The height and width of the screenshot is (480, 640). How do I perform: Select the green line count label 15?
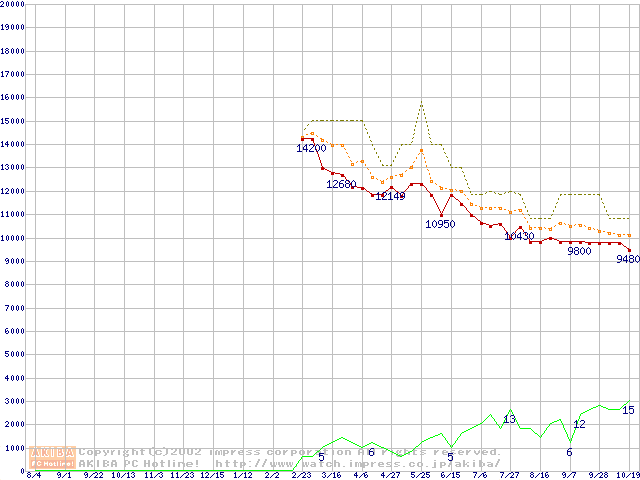pos(628,410)
